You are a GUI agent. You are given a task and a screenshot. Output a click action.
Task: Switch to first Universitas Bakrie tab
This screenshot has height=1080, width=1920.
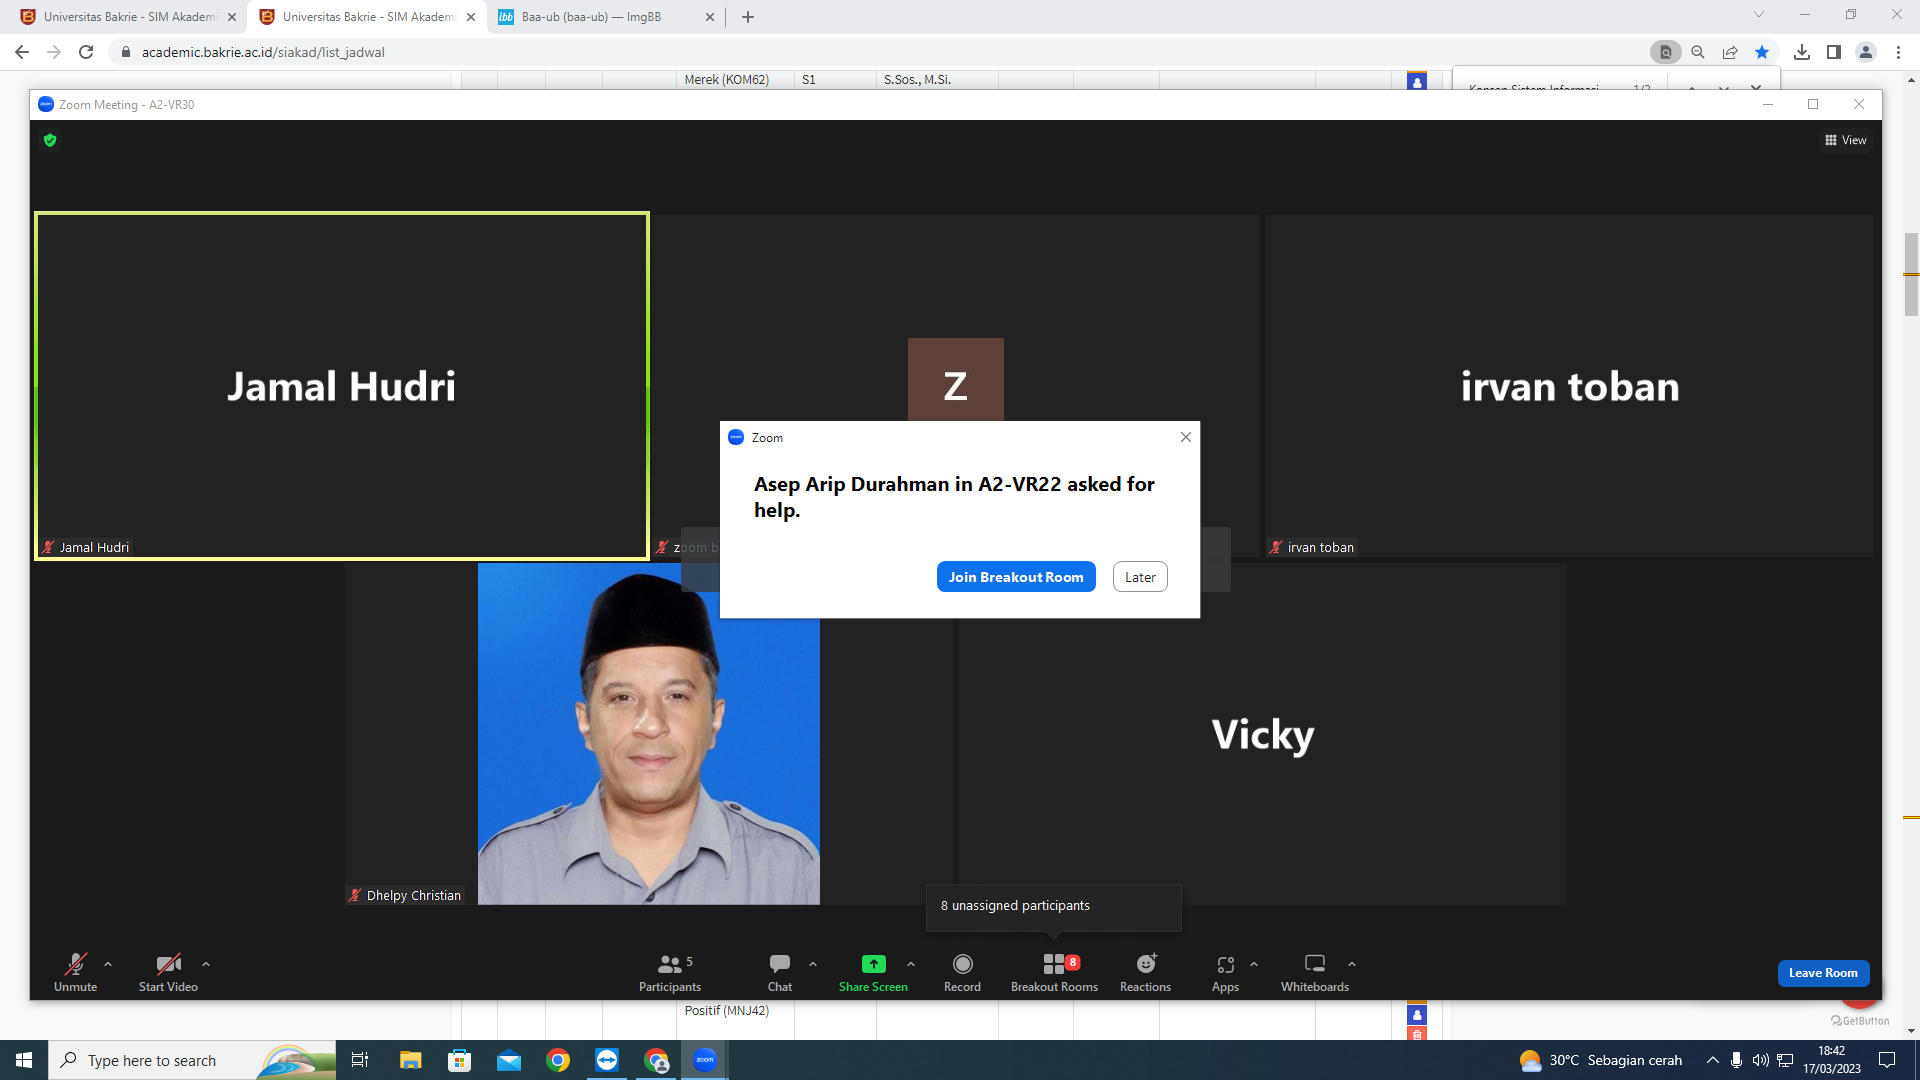[x=127, y=17]
